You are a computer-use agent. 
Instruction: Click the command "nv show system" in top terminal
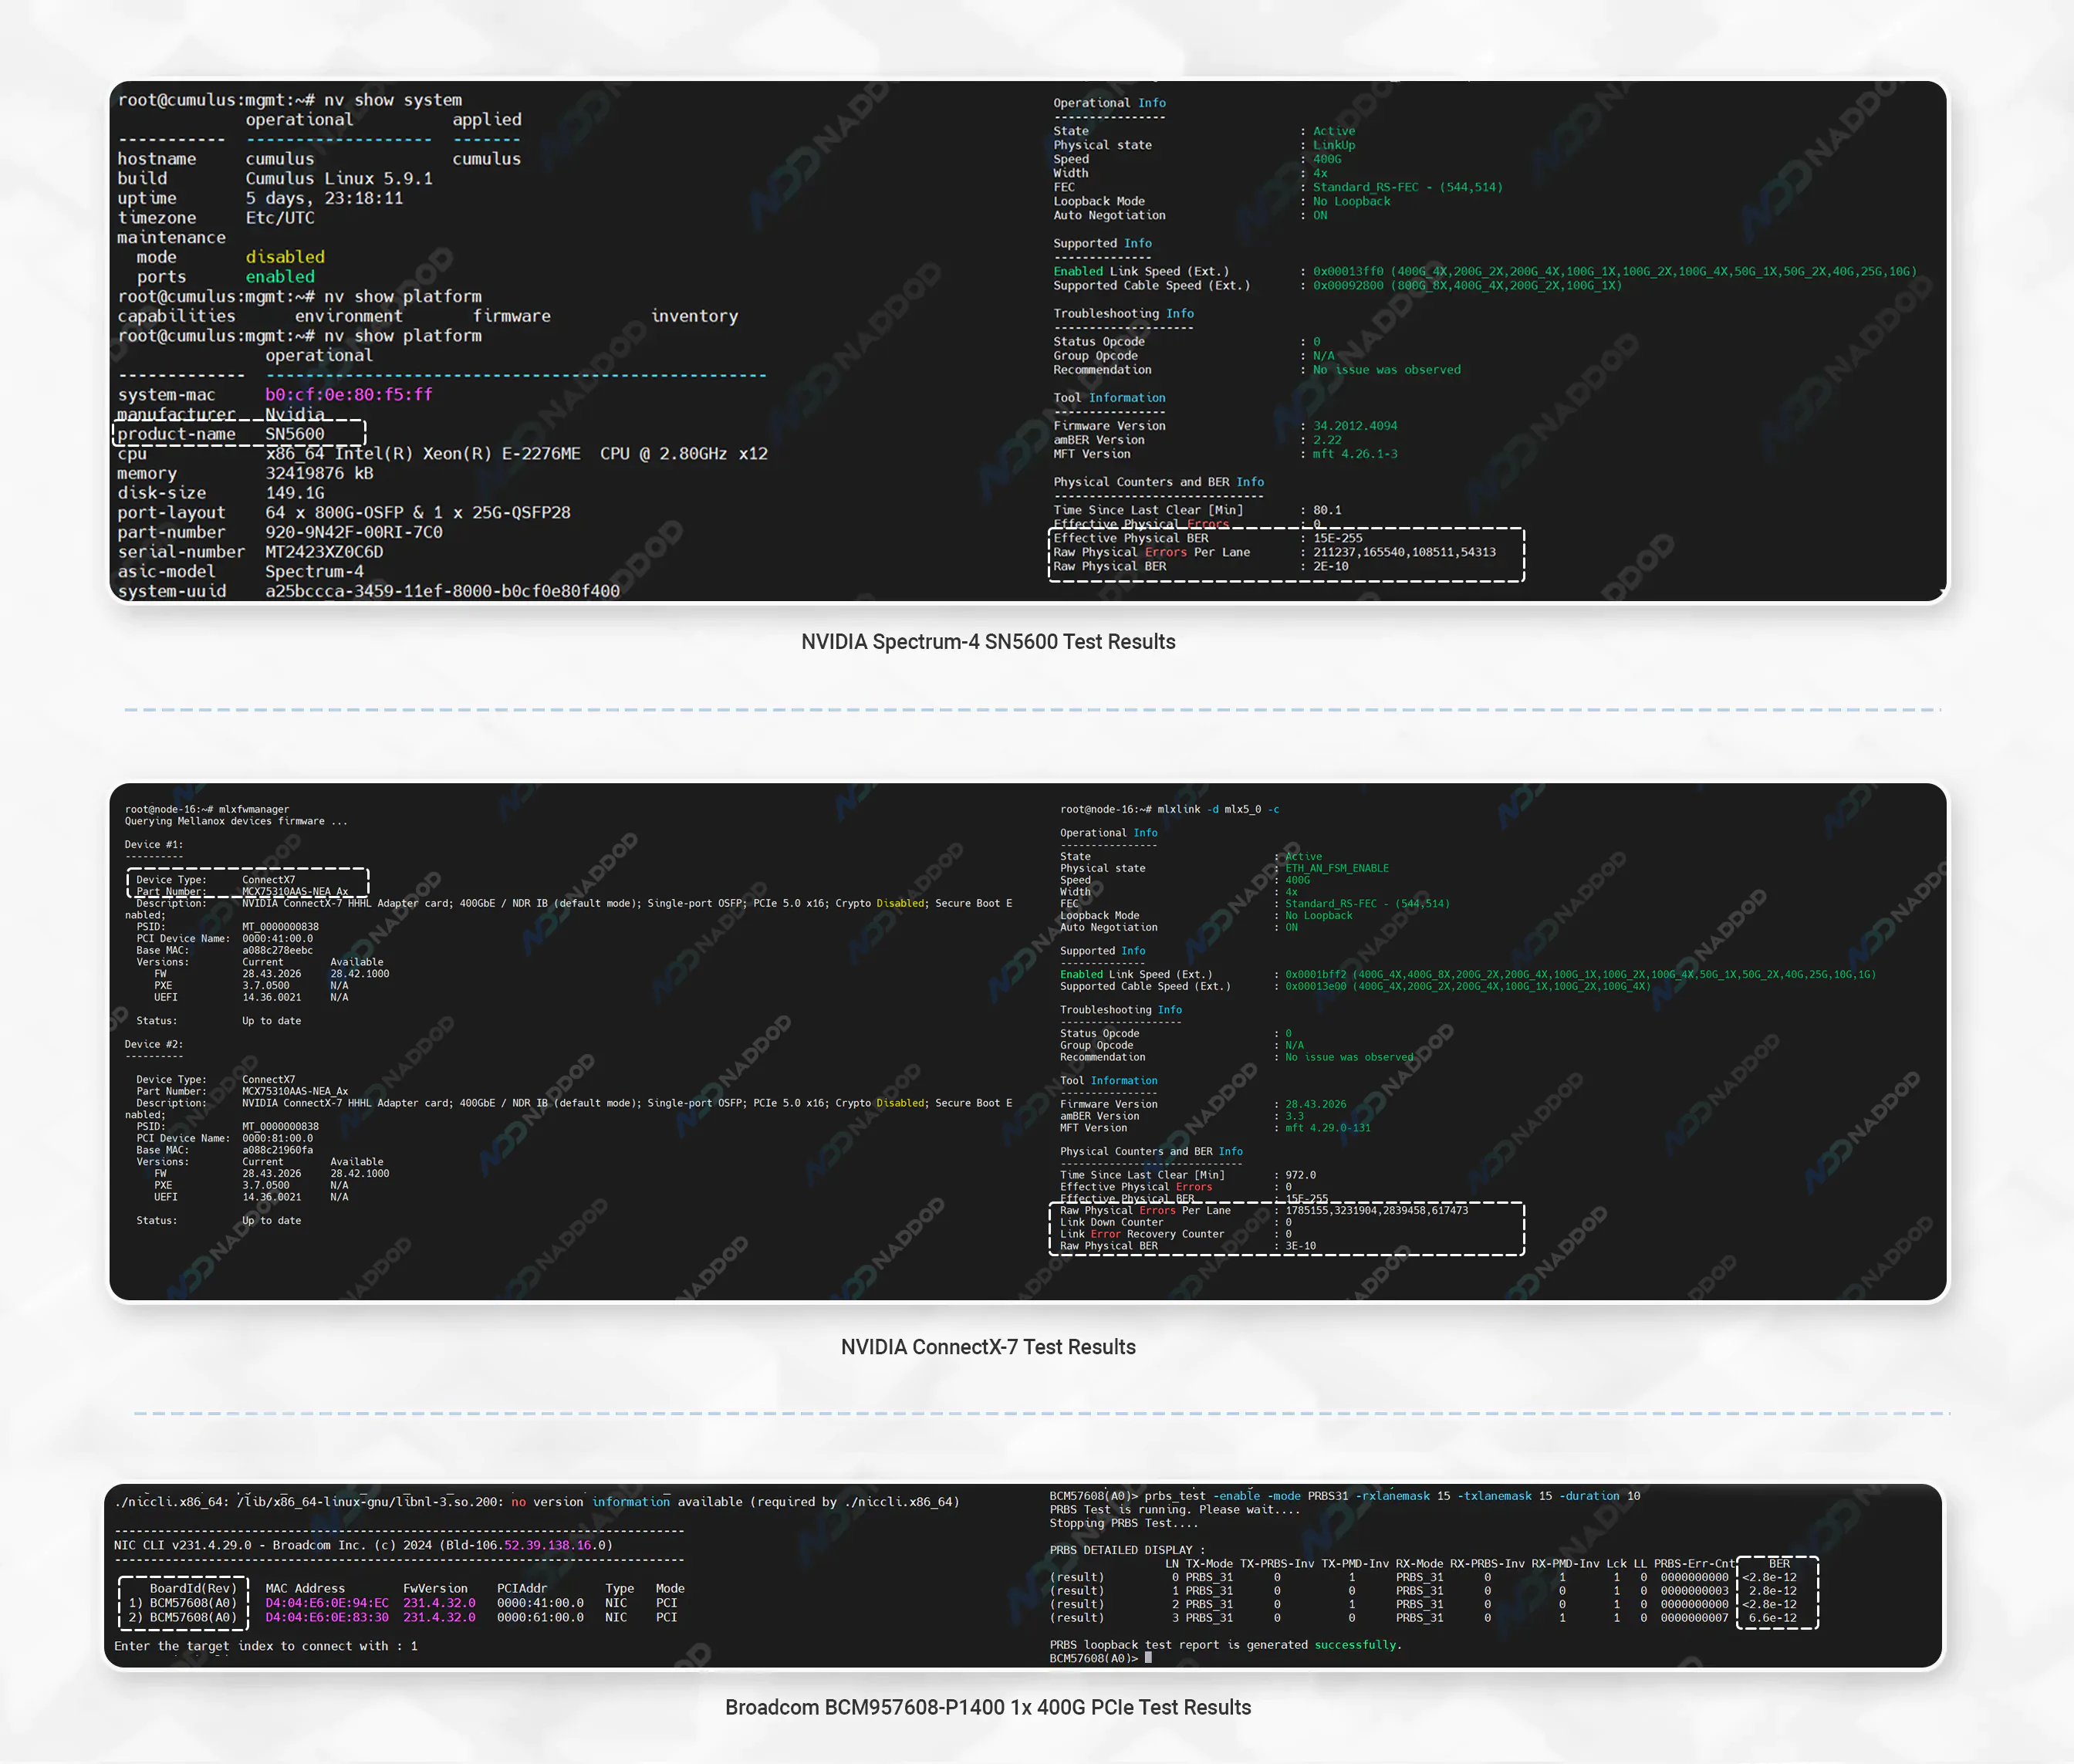pos(392,100)
